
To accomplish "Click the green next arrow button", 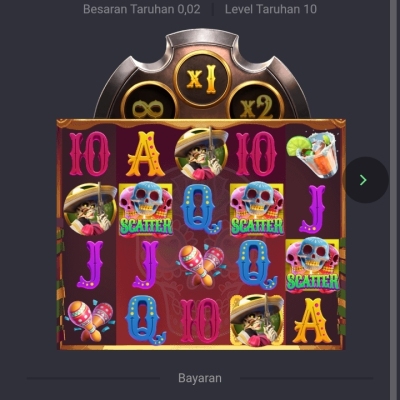I will [366, 180].
